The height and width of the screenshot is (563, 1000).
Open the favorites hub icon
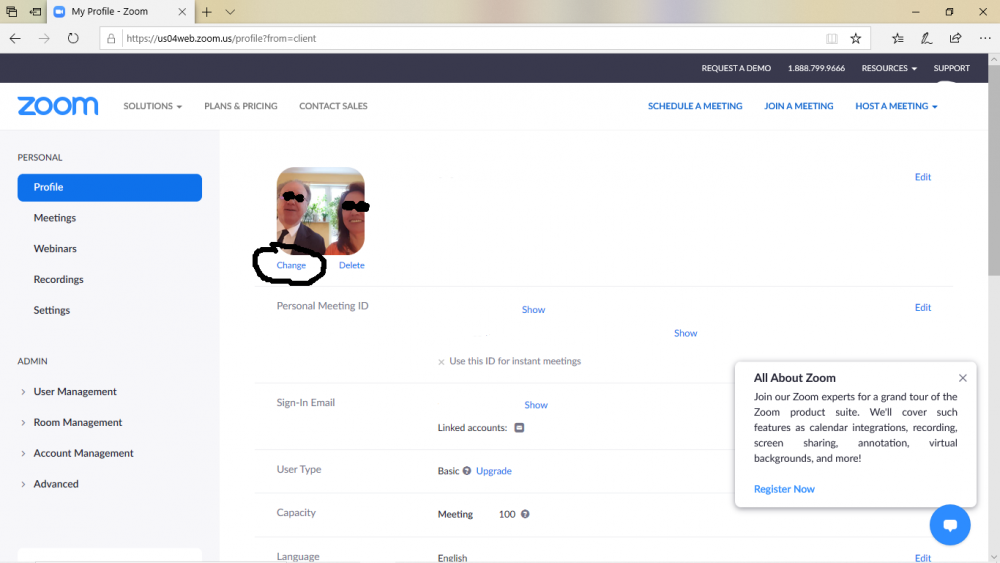tap(898, 38)
